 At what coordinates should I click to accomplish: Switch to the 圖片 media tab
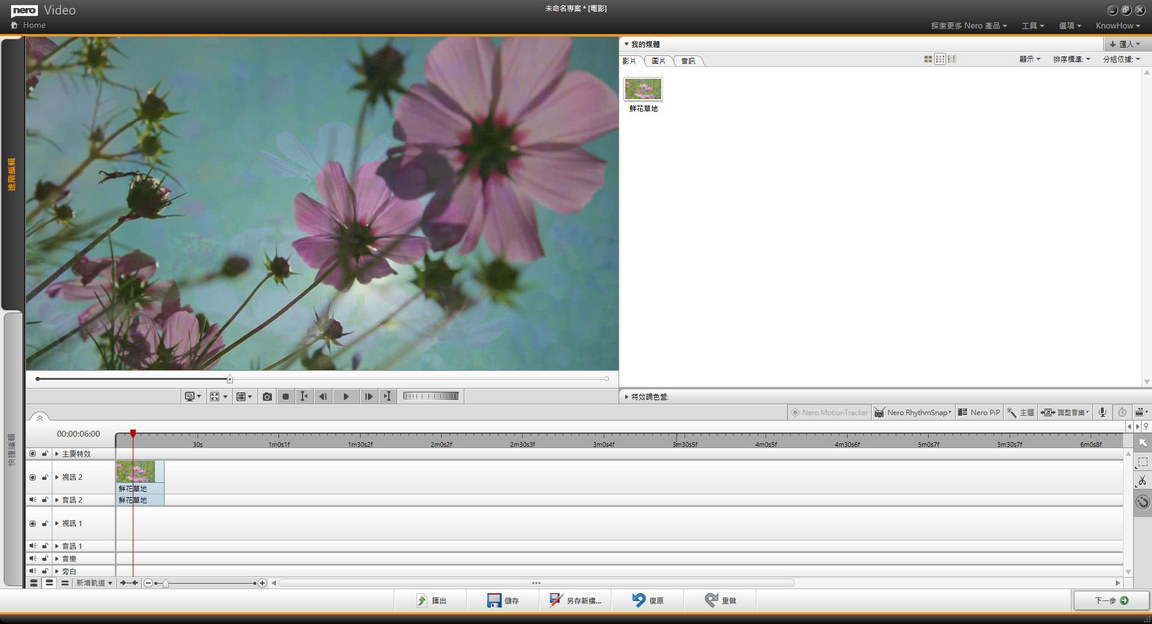(658, 61)
